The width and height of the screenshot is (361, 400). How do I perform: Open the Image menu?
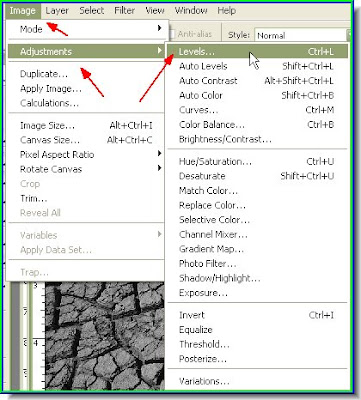pos(23,11)
